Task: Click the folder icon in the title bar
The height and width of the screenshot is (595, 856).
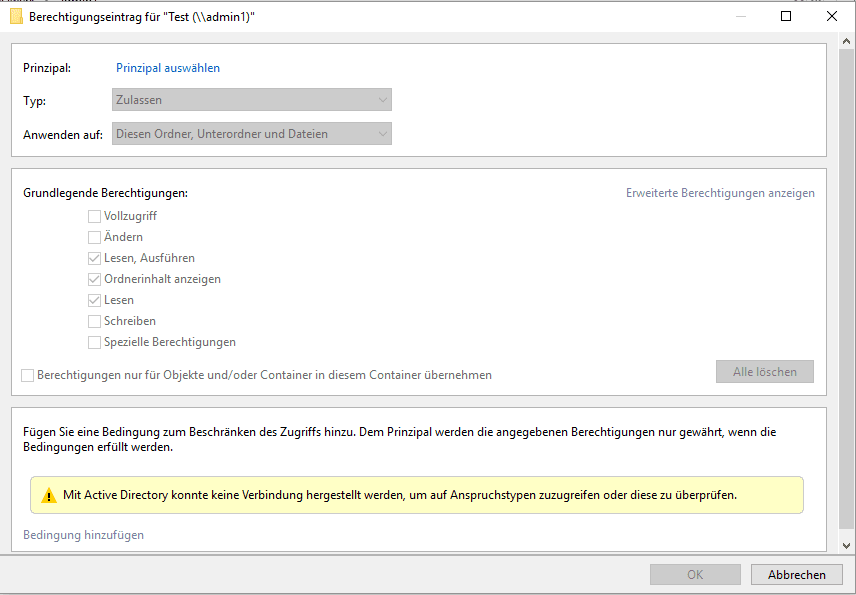Action: (16, 16)
